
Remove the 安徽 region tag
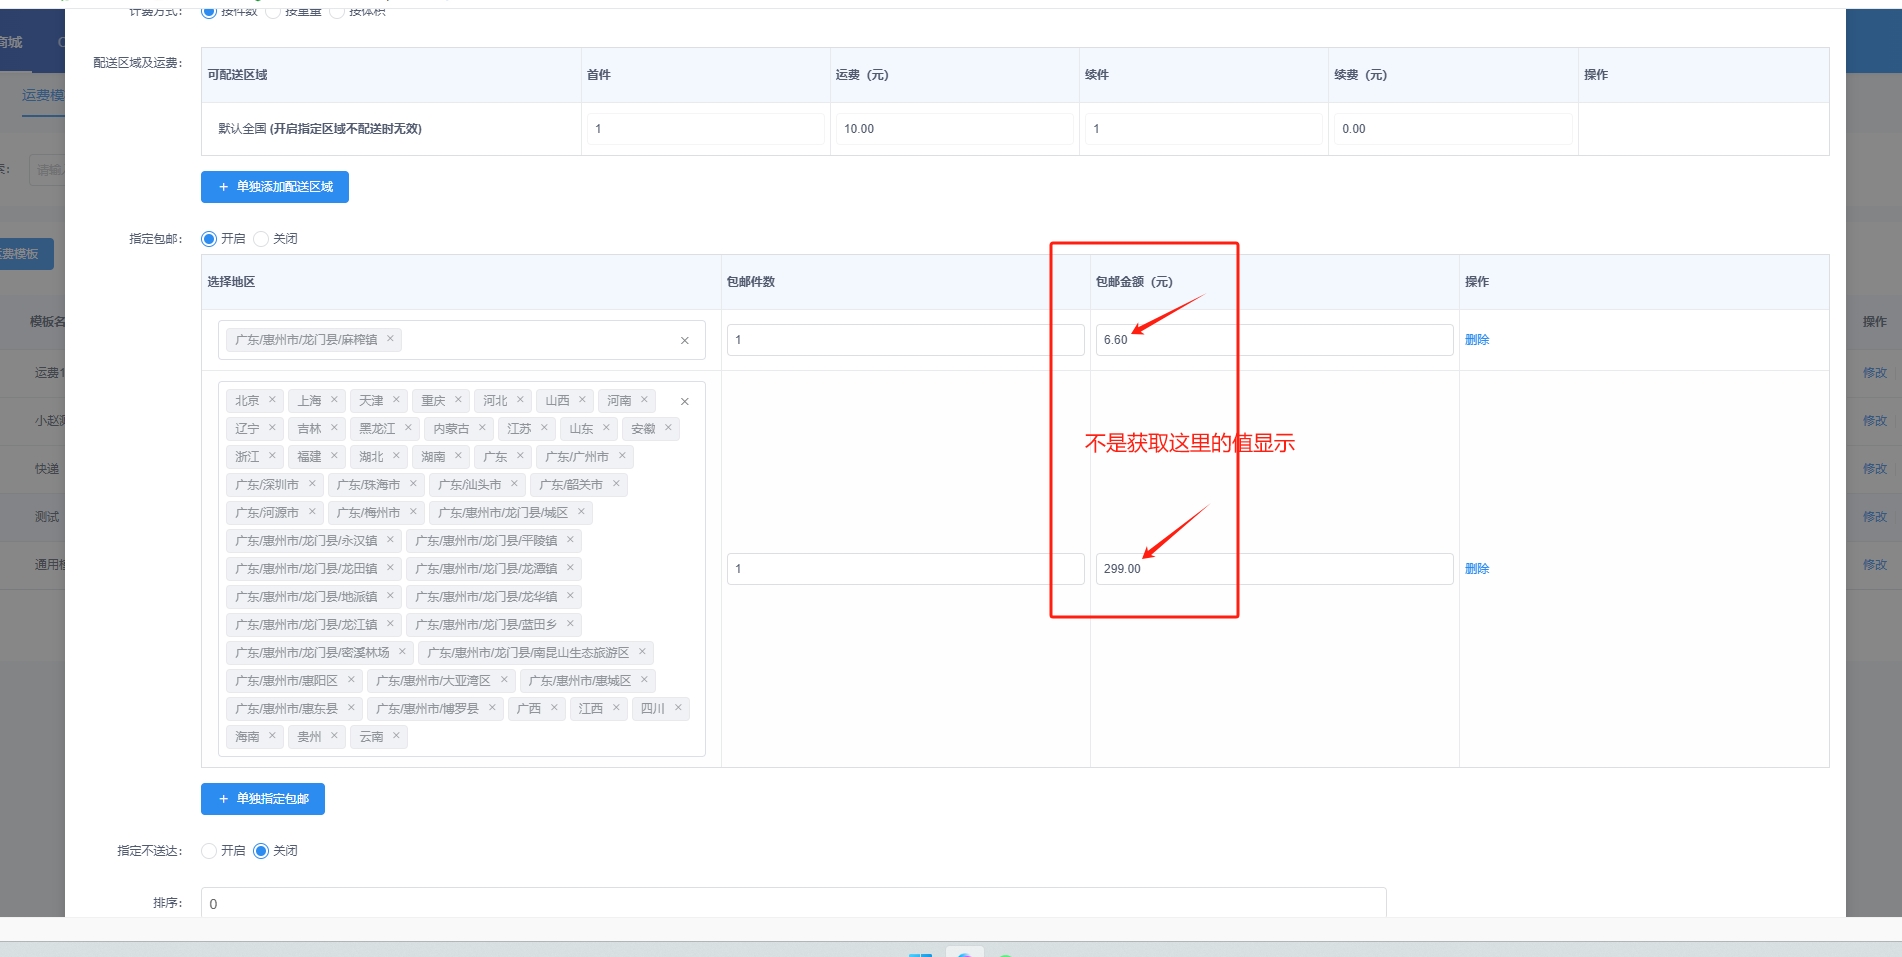(x=668, y=428)
